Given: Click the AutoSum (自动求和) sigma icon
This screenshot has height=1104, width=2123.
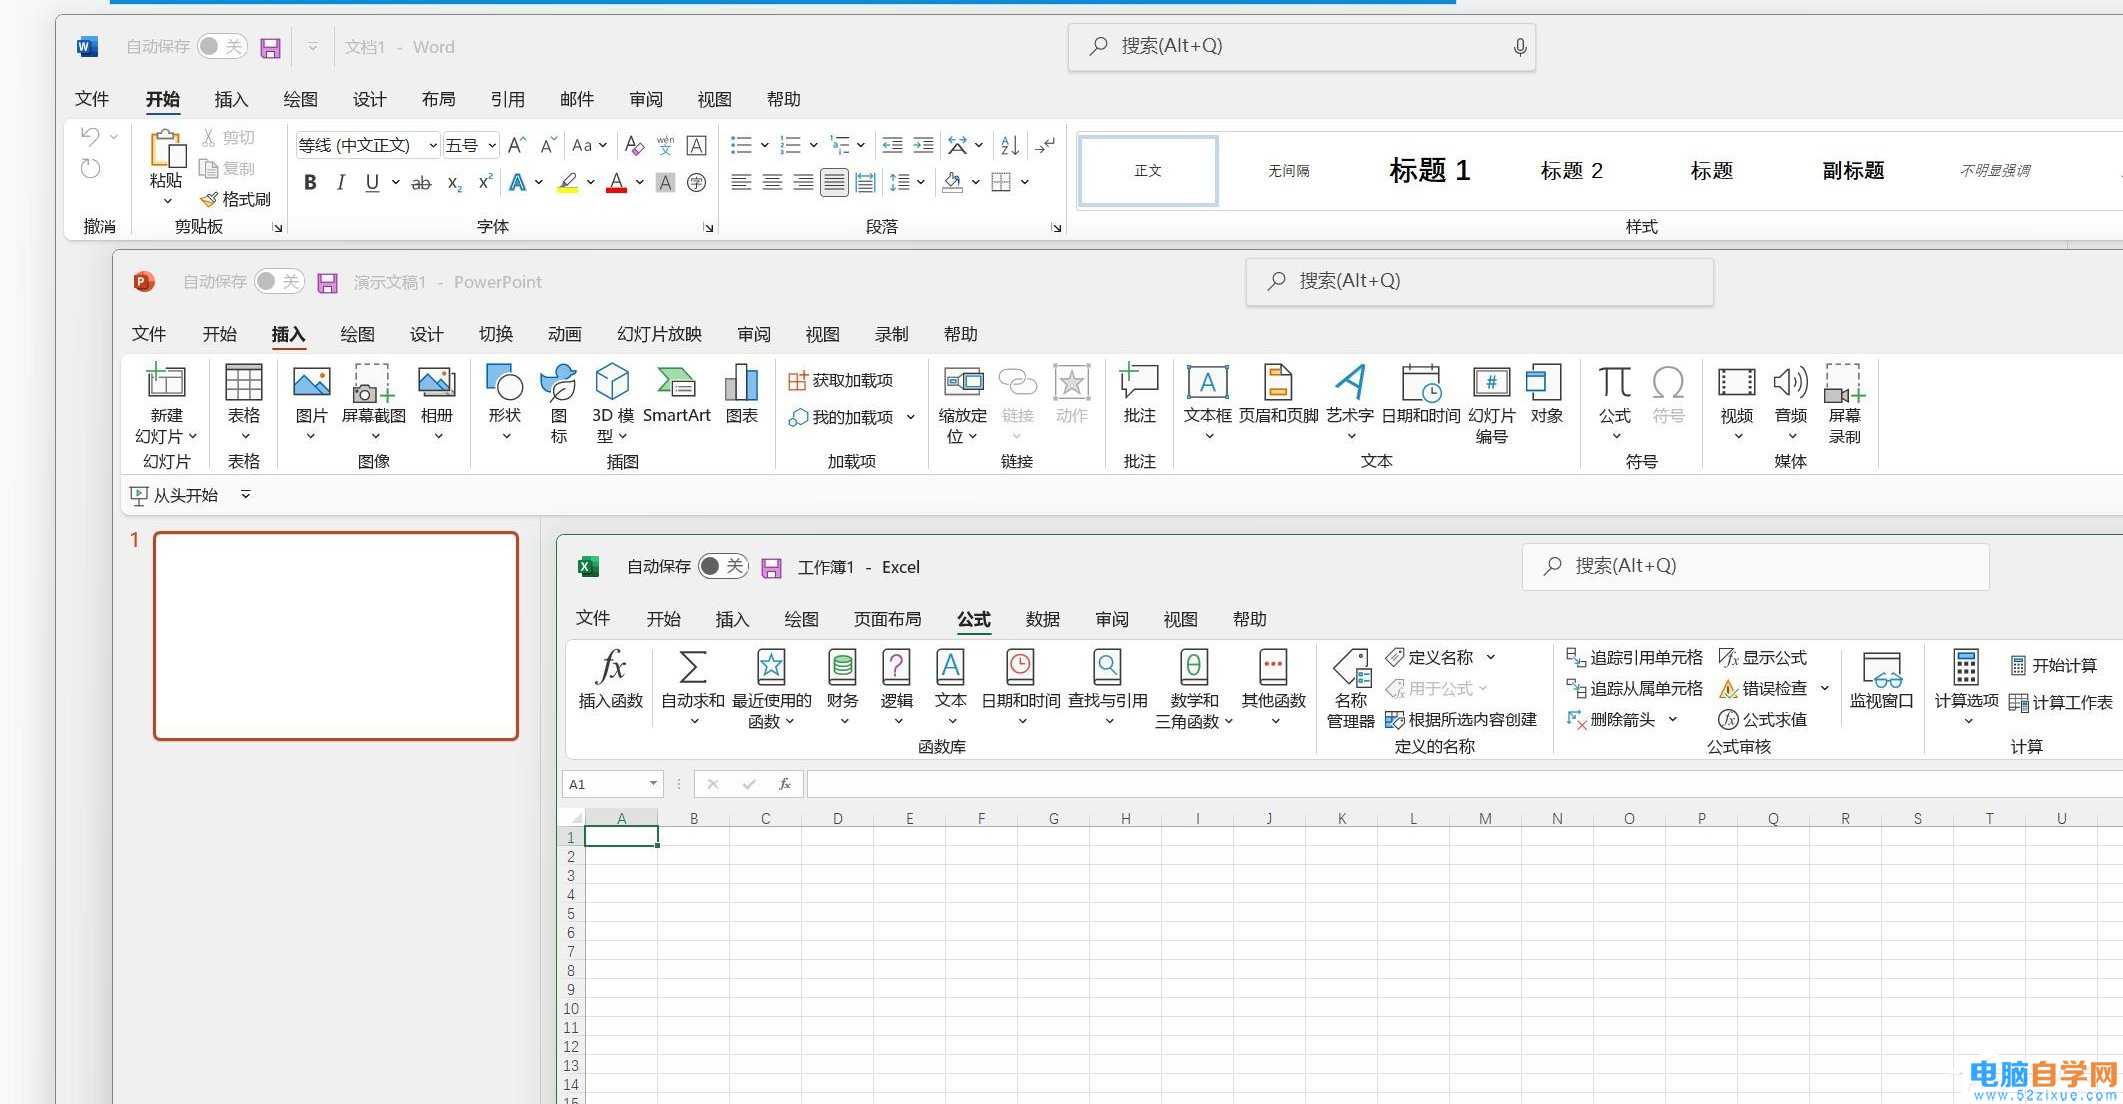Looking at the screenshot, I should tap(692, 668).
